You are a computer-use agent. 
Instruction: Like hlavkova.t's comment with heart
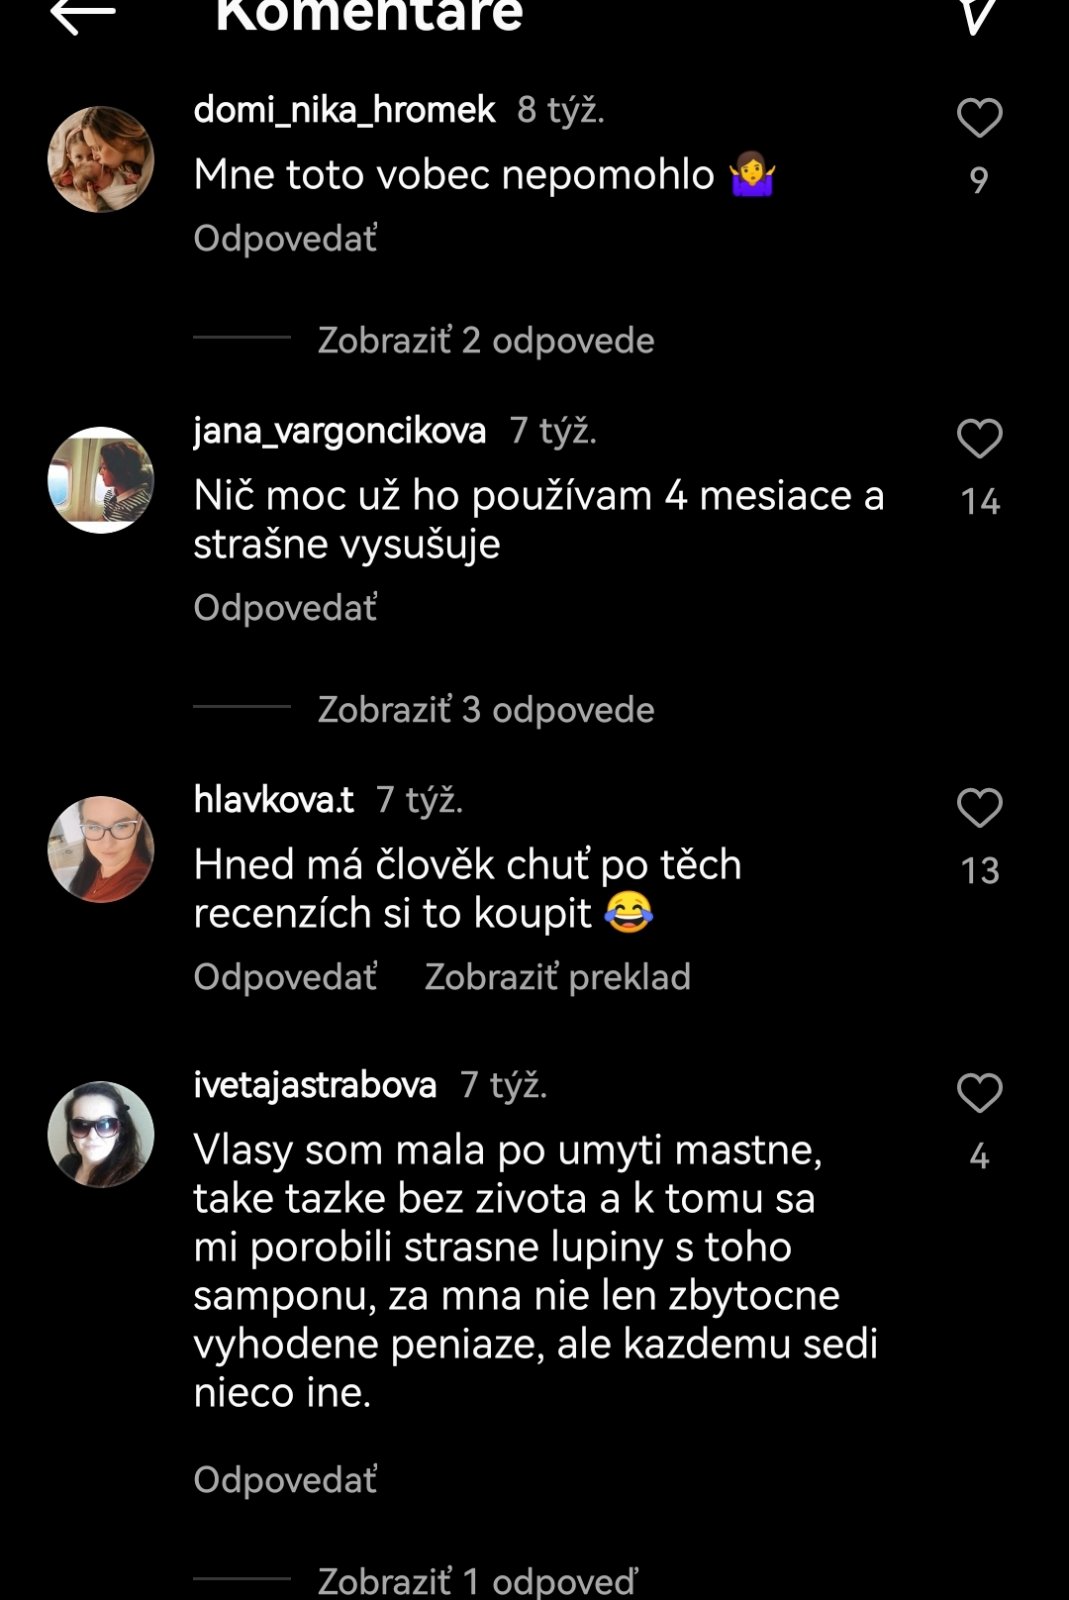(979, 808)
